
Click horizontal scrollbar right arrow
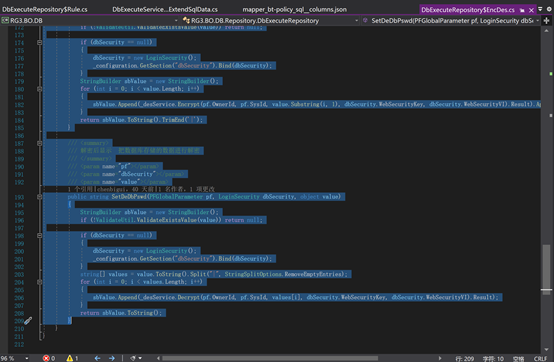(440, 358)
